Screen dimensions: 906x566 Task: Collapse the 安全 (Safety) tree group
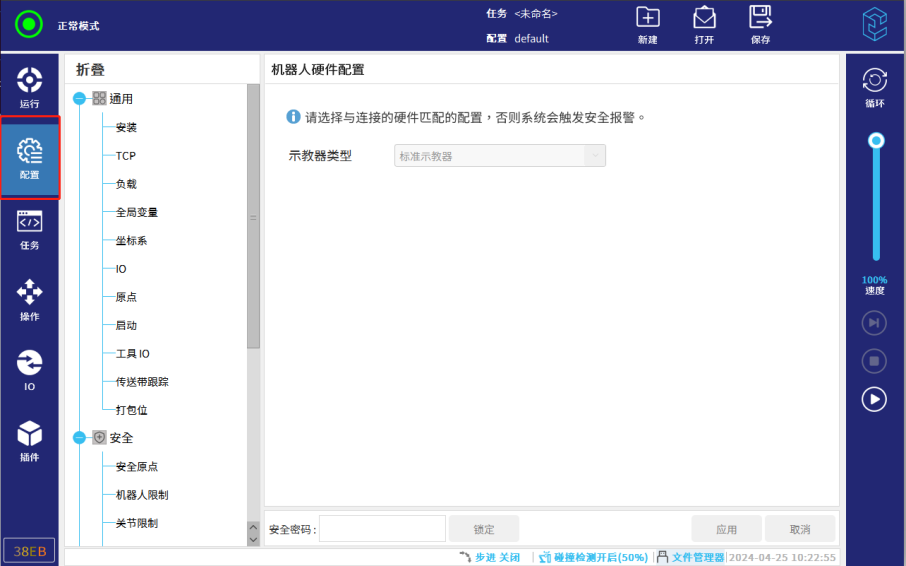click(80, 438)
